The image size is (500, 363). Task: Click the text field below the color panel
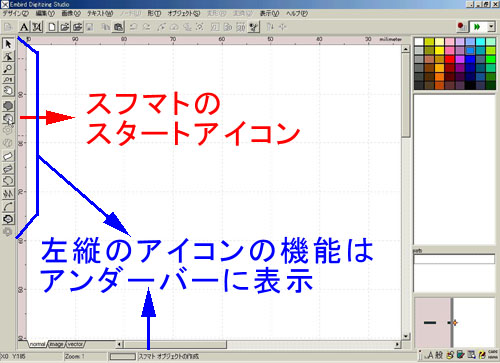click(x=454, y=259)
